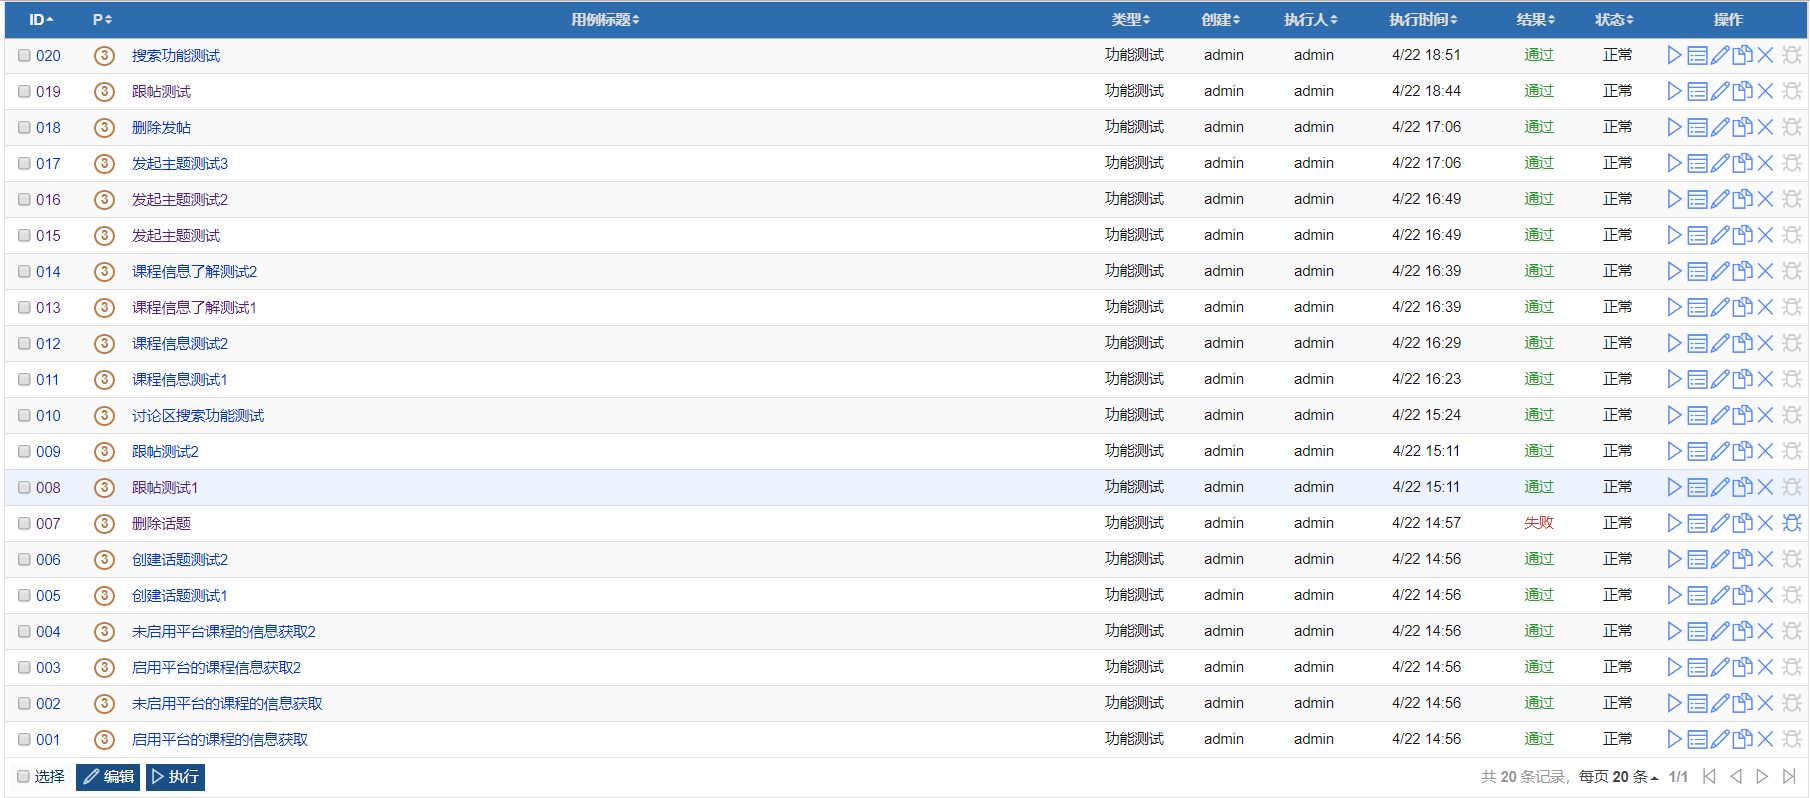The image size is (1810, 798).
Task: Edit pencil icon for case 003 启用平台的课程信息获取2
Action: click(1720, 668)
